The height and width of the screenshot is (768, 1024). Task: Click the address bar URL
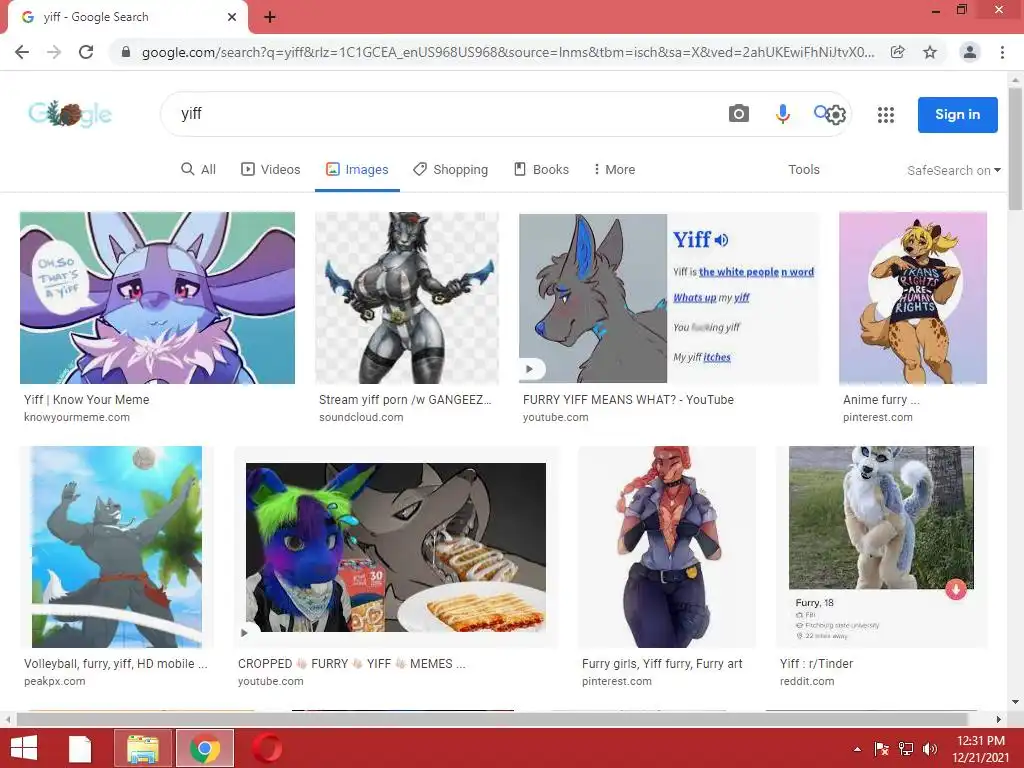[x=507, y=52]
